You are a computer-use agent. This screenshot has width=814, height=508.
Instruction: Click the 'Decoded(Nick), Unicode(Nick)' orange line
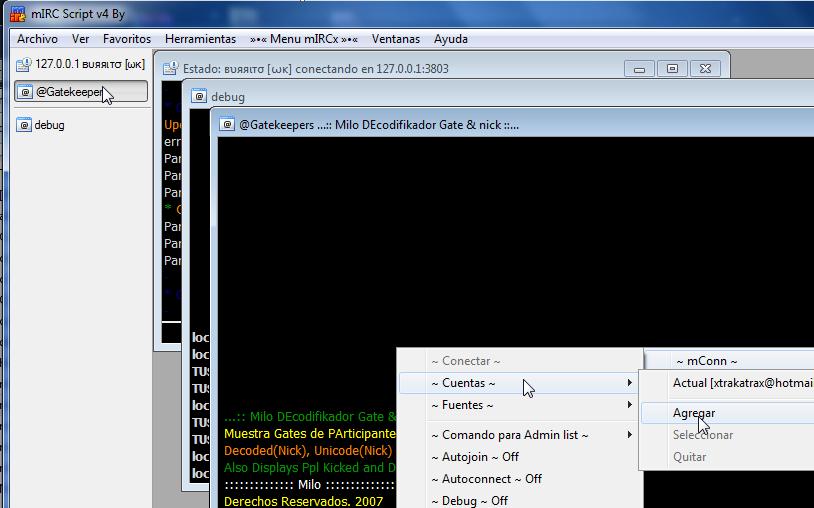pos(308,450)
